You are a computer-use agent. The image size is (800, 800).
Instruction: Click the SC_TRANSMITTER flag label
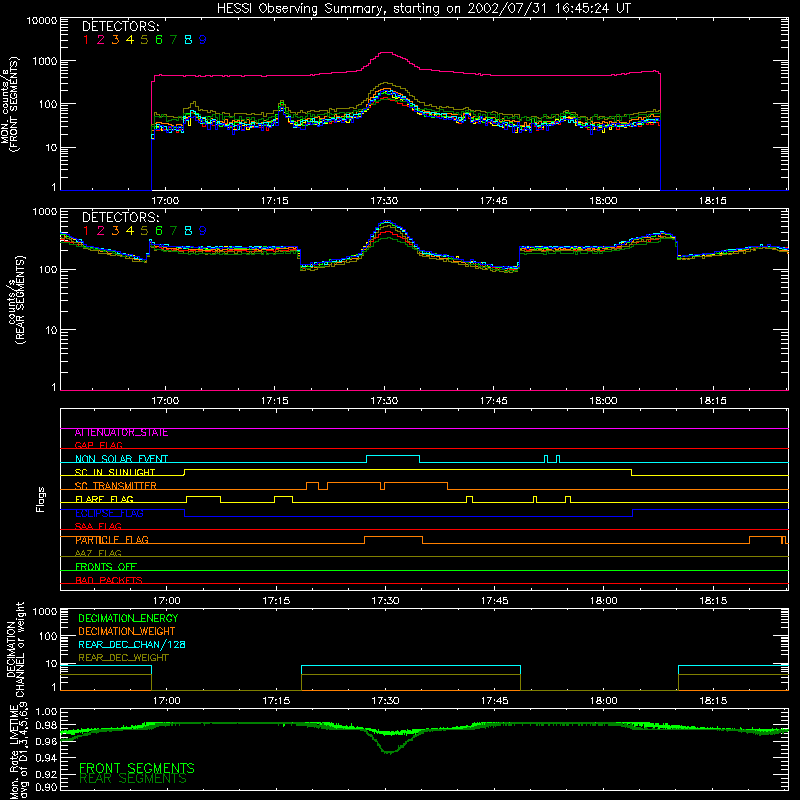tap(116, 486)
